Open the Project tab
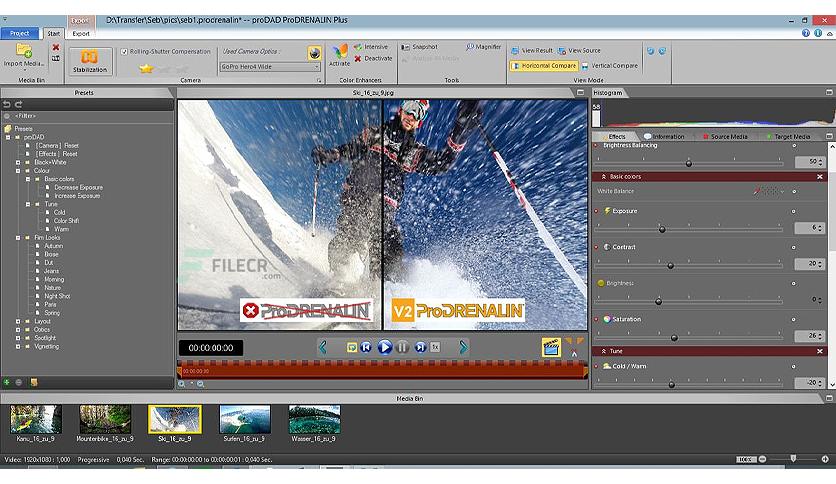The width and height of the screenshot is (836, 484). (x=20, y=33)
